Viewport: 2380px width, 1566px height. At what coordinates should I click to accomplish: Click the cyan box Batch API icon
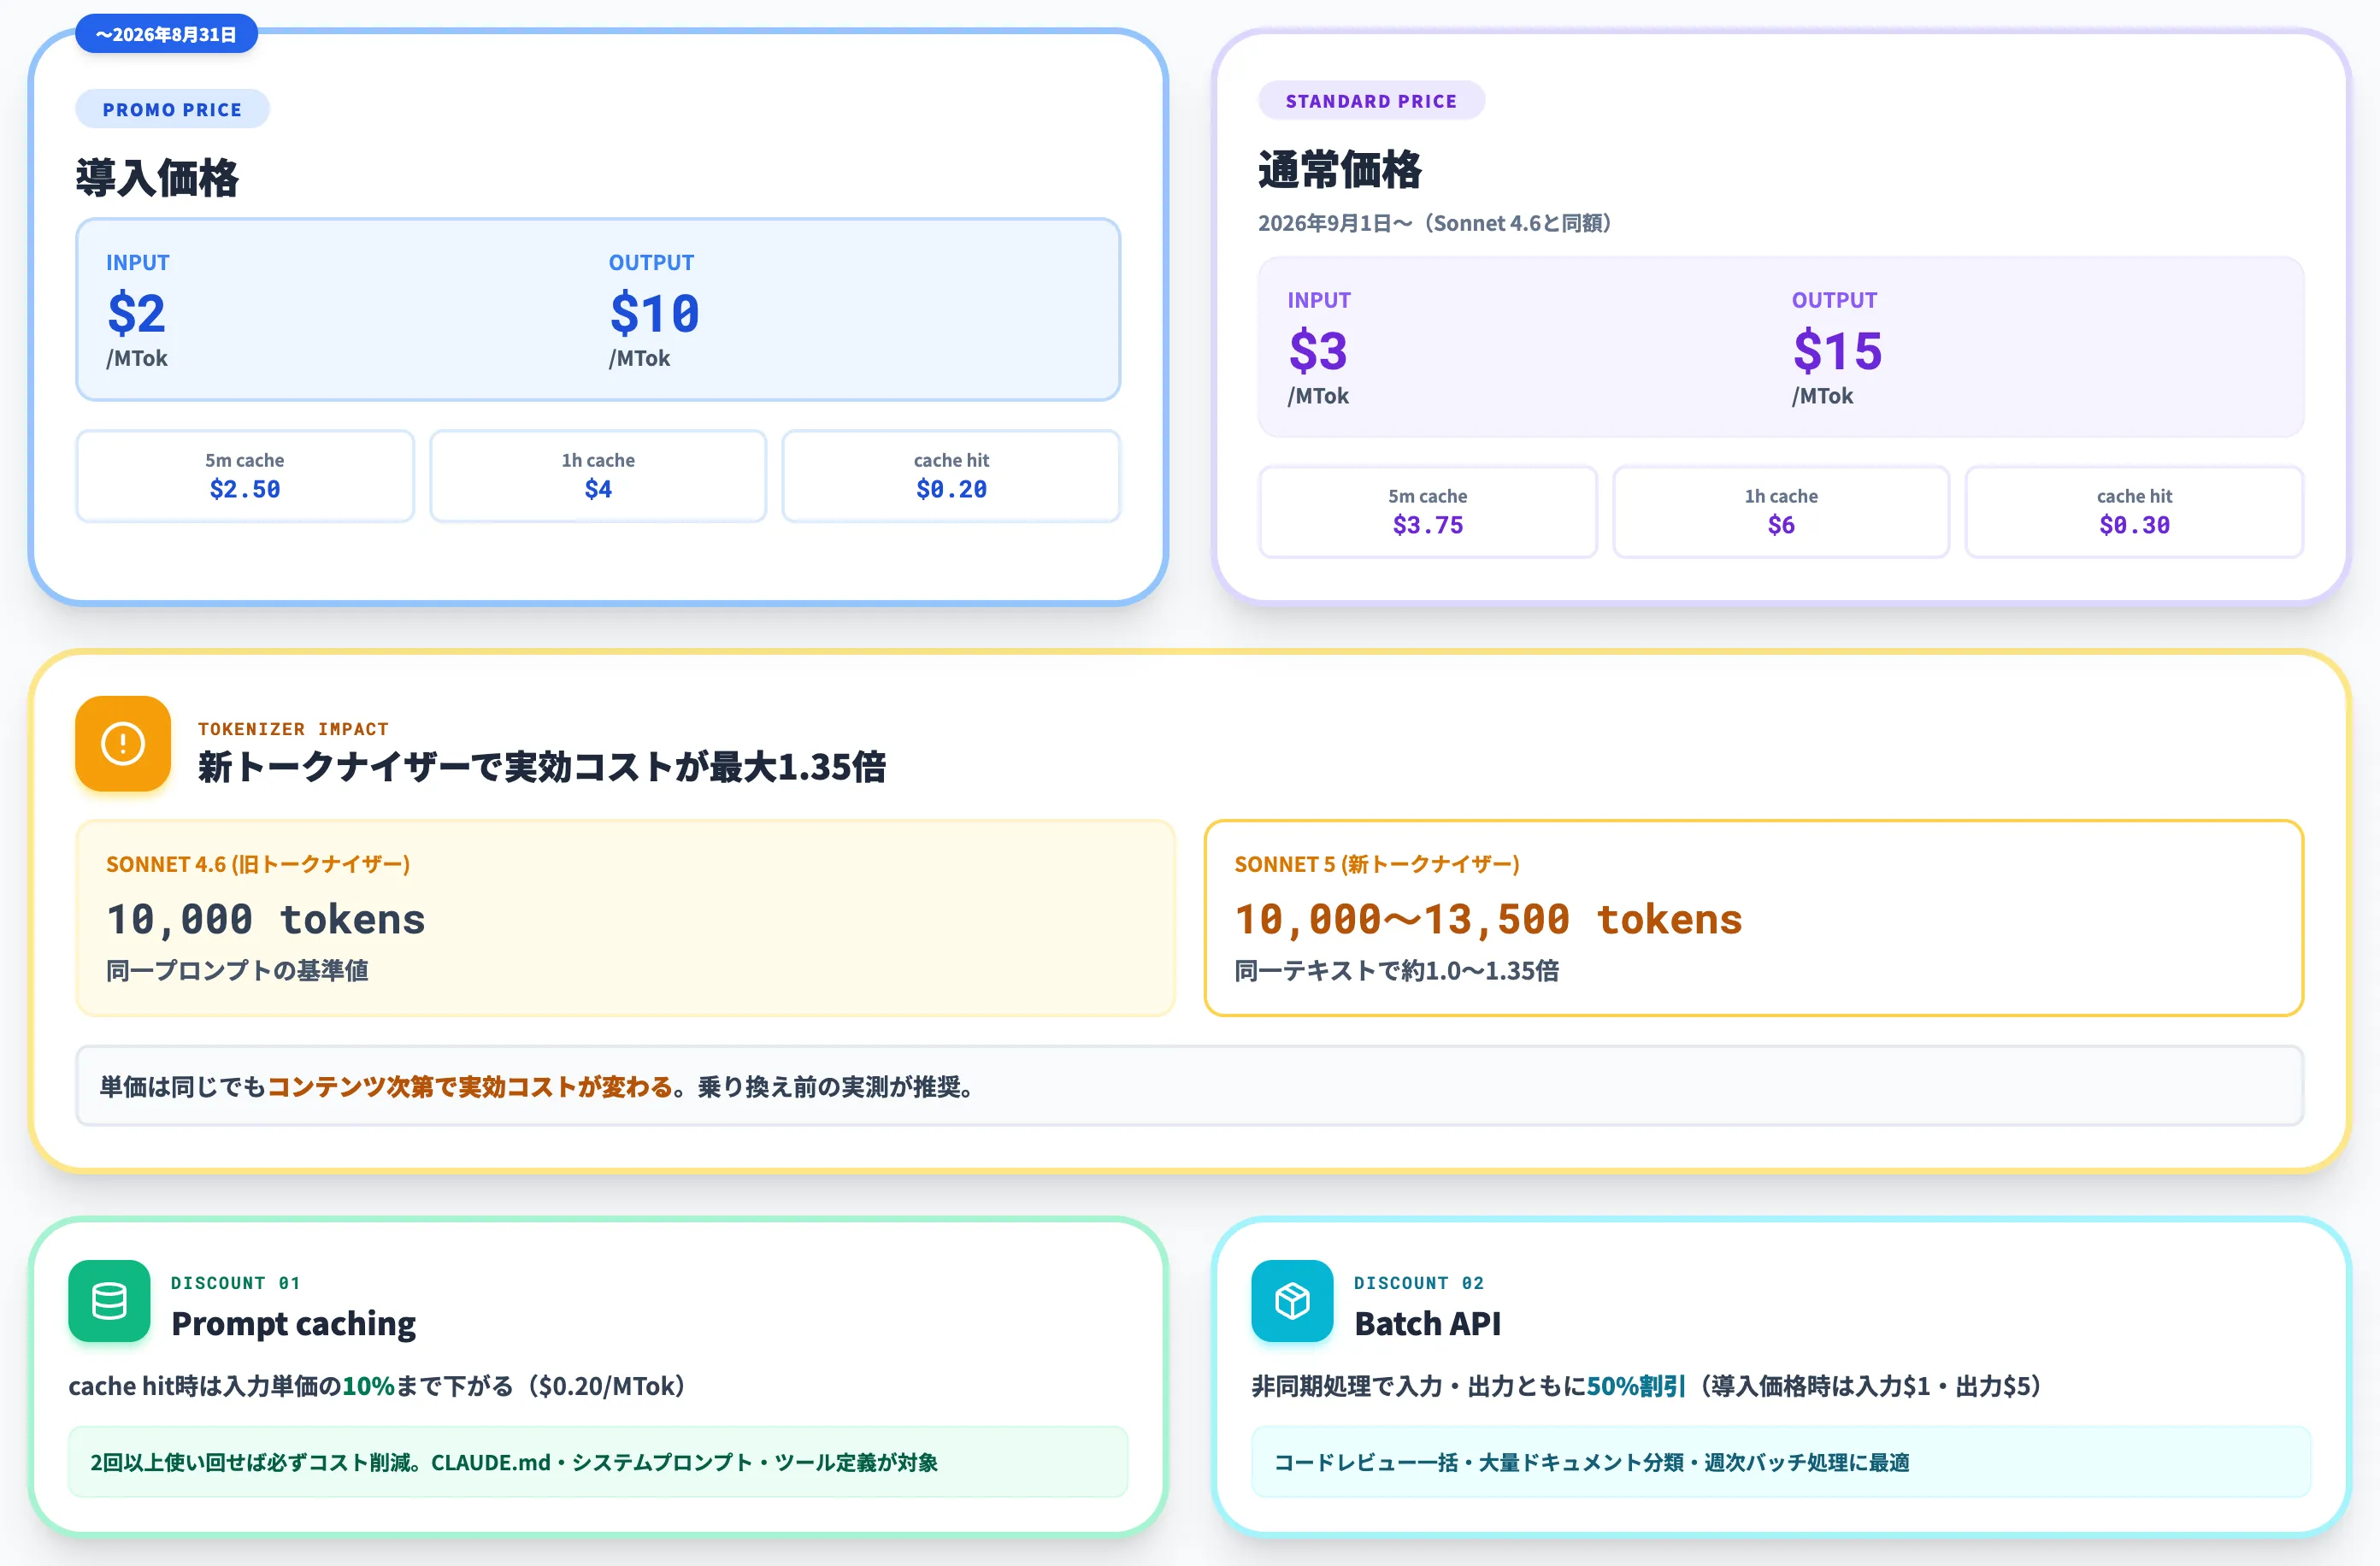[1292, 1300]
